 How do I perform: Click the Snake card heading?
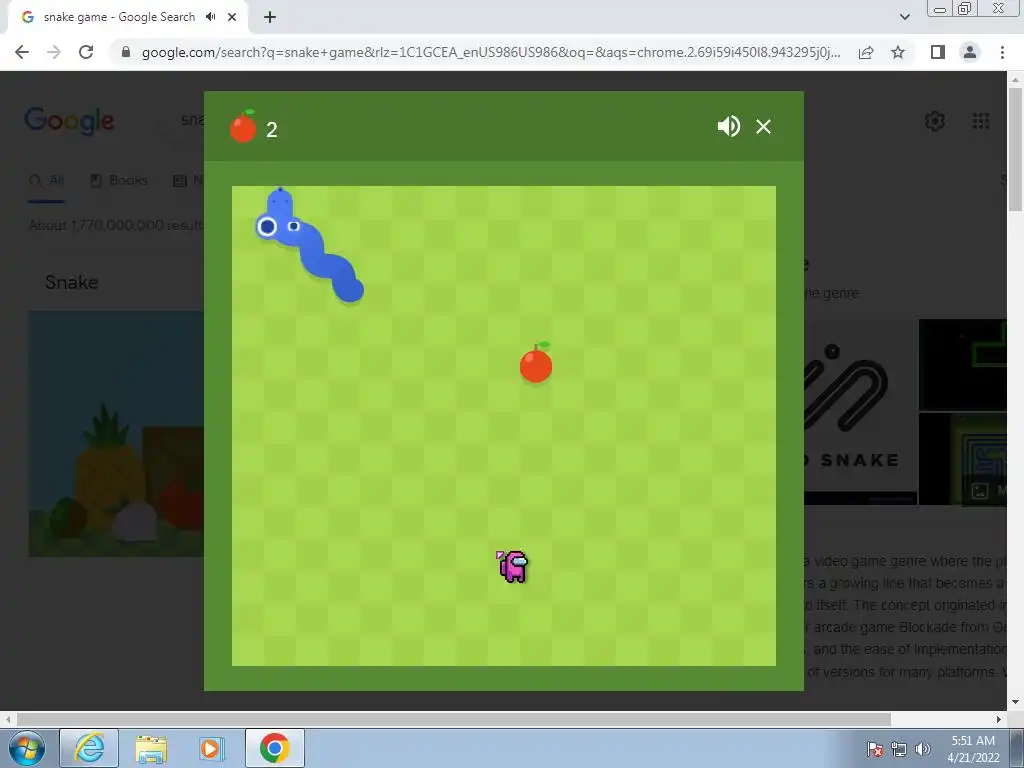tap(72, 282)
